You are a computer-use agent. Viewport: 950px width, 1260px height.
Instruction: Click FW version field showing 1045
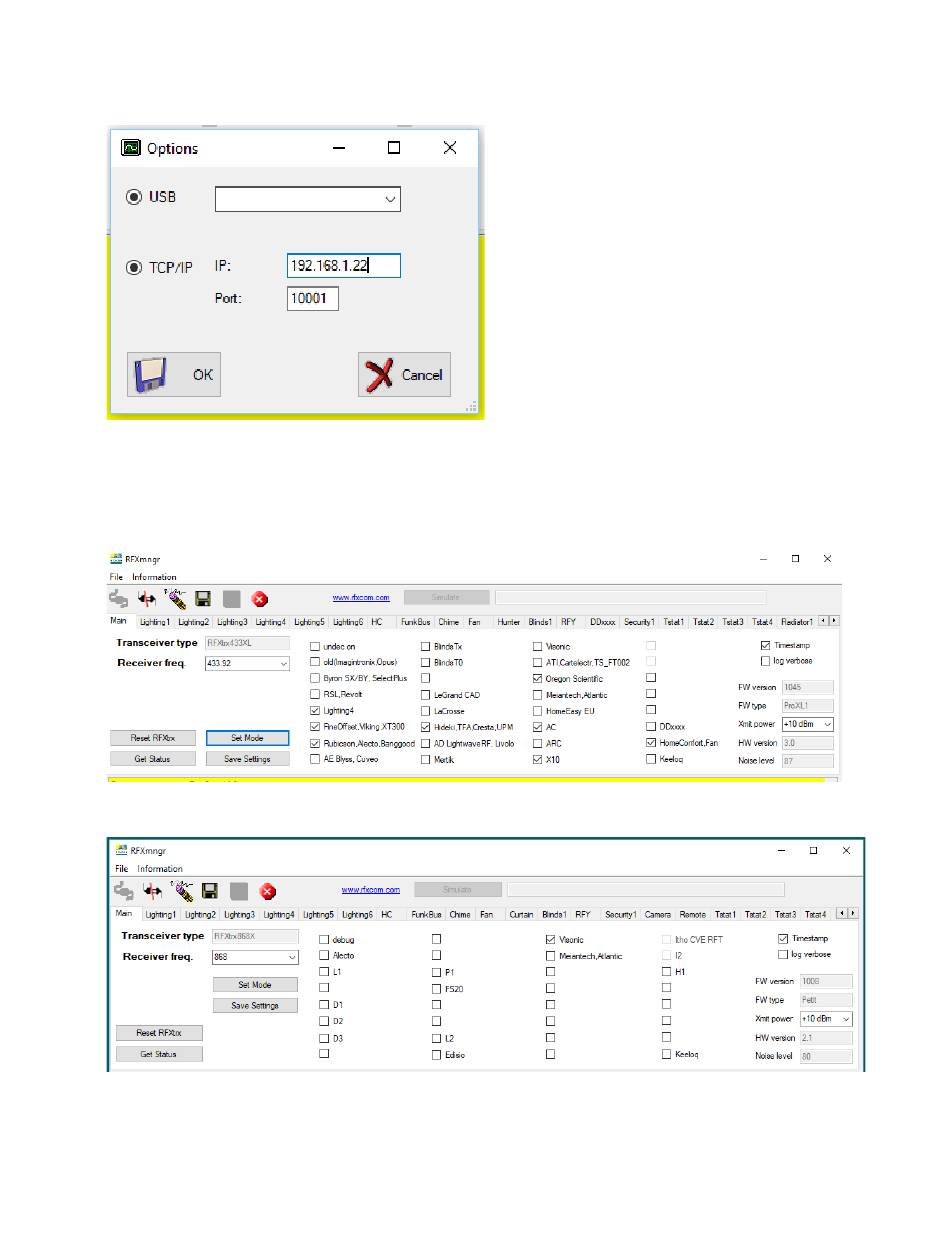tap(806, 687)
